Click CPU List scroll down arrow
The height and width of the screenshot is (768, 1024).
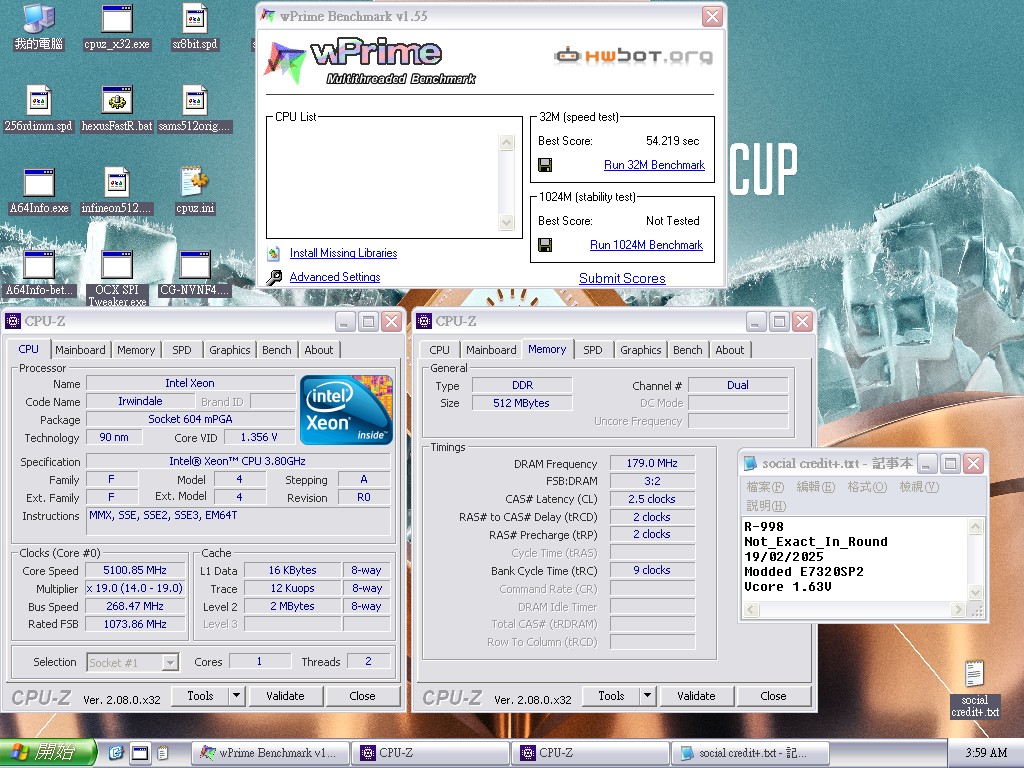(506, 223)
